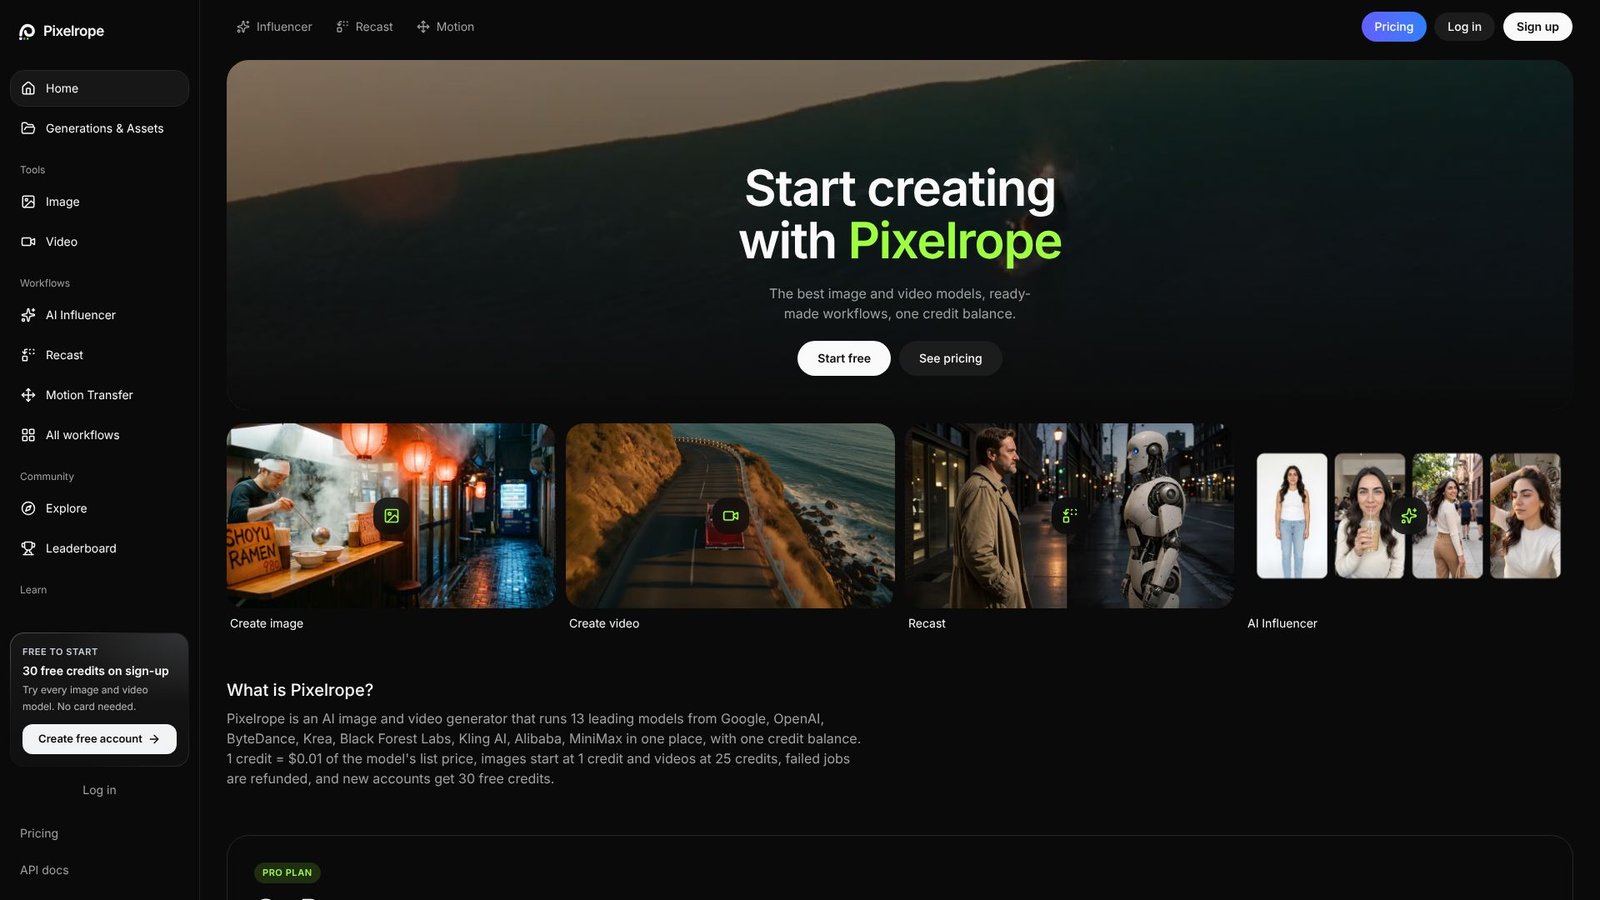
Task: Open the man and robot Recast thumbnail
Action: 1069,516
